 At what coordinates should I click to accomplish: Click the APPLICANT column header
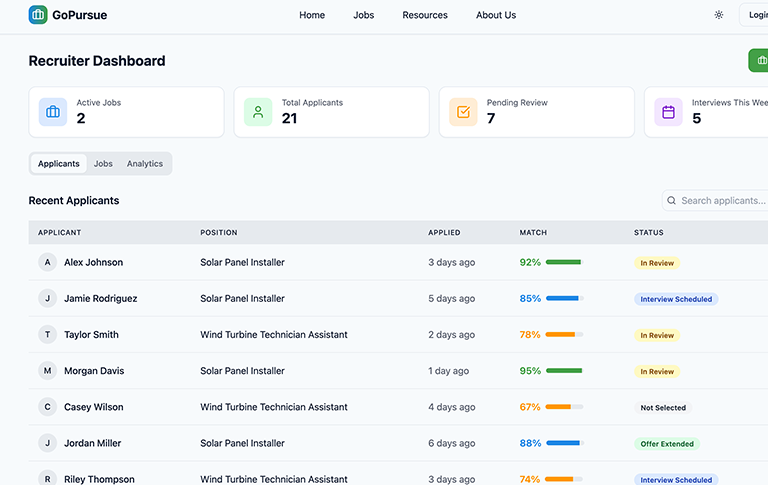(60, 233)
